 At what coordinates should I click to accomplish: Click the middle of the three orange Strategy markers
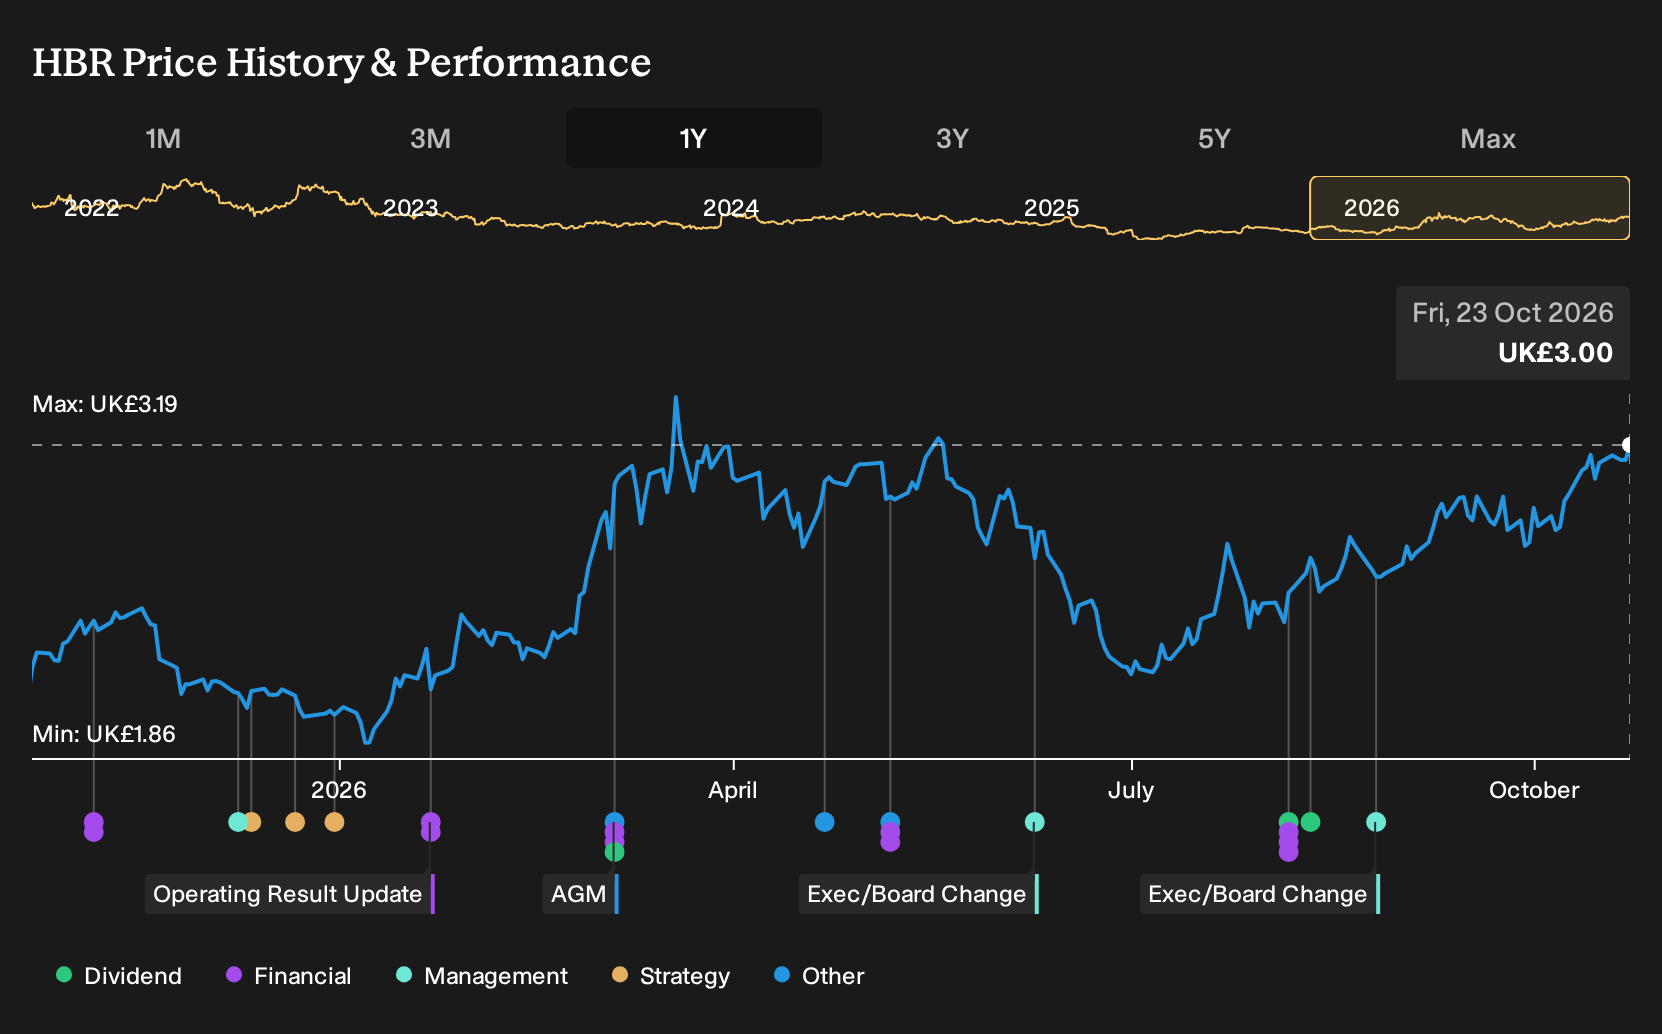tap(295, 822)
